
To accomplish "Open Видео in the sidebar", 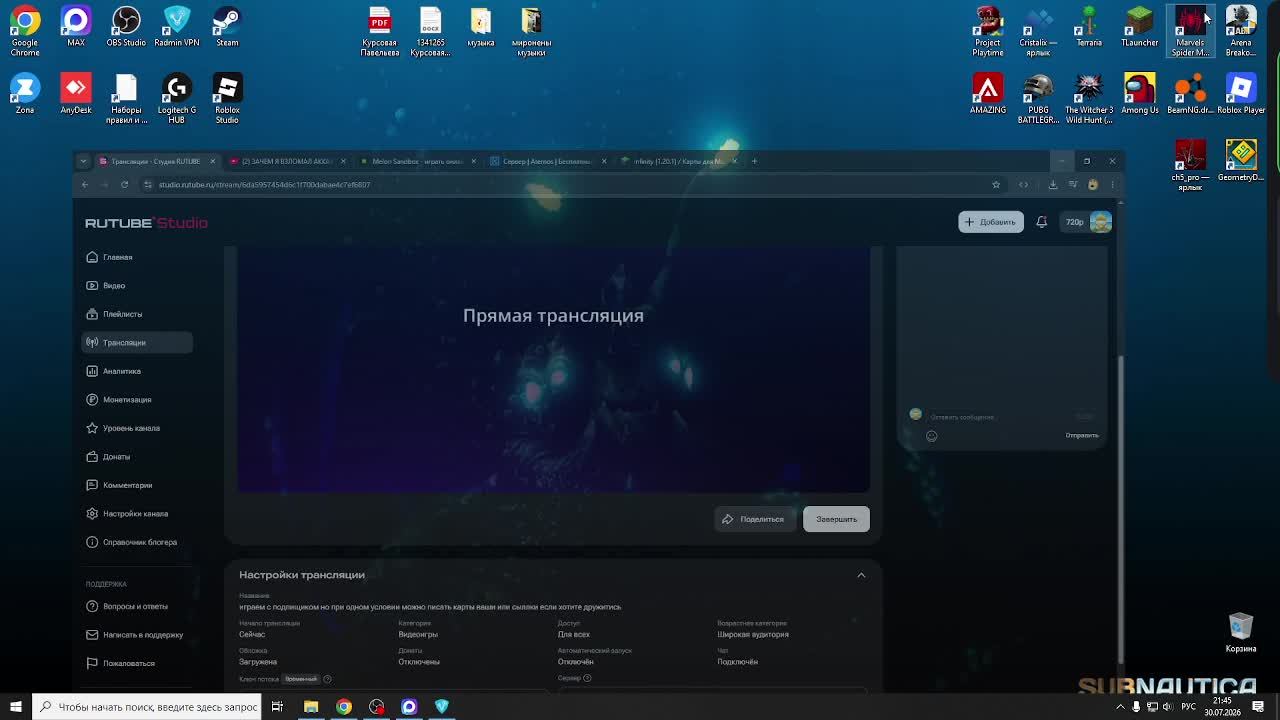I will 137,286.
